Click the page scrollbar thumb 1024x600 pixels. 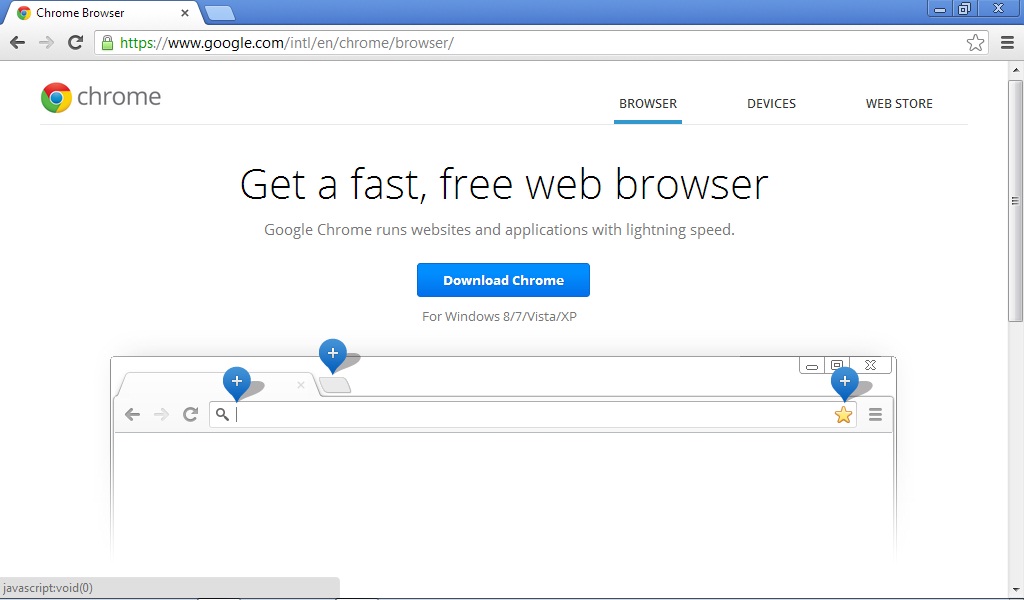[x=1015, y=201]
